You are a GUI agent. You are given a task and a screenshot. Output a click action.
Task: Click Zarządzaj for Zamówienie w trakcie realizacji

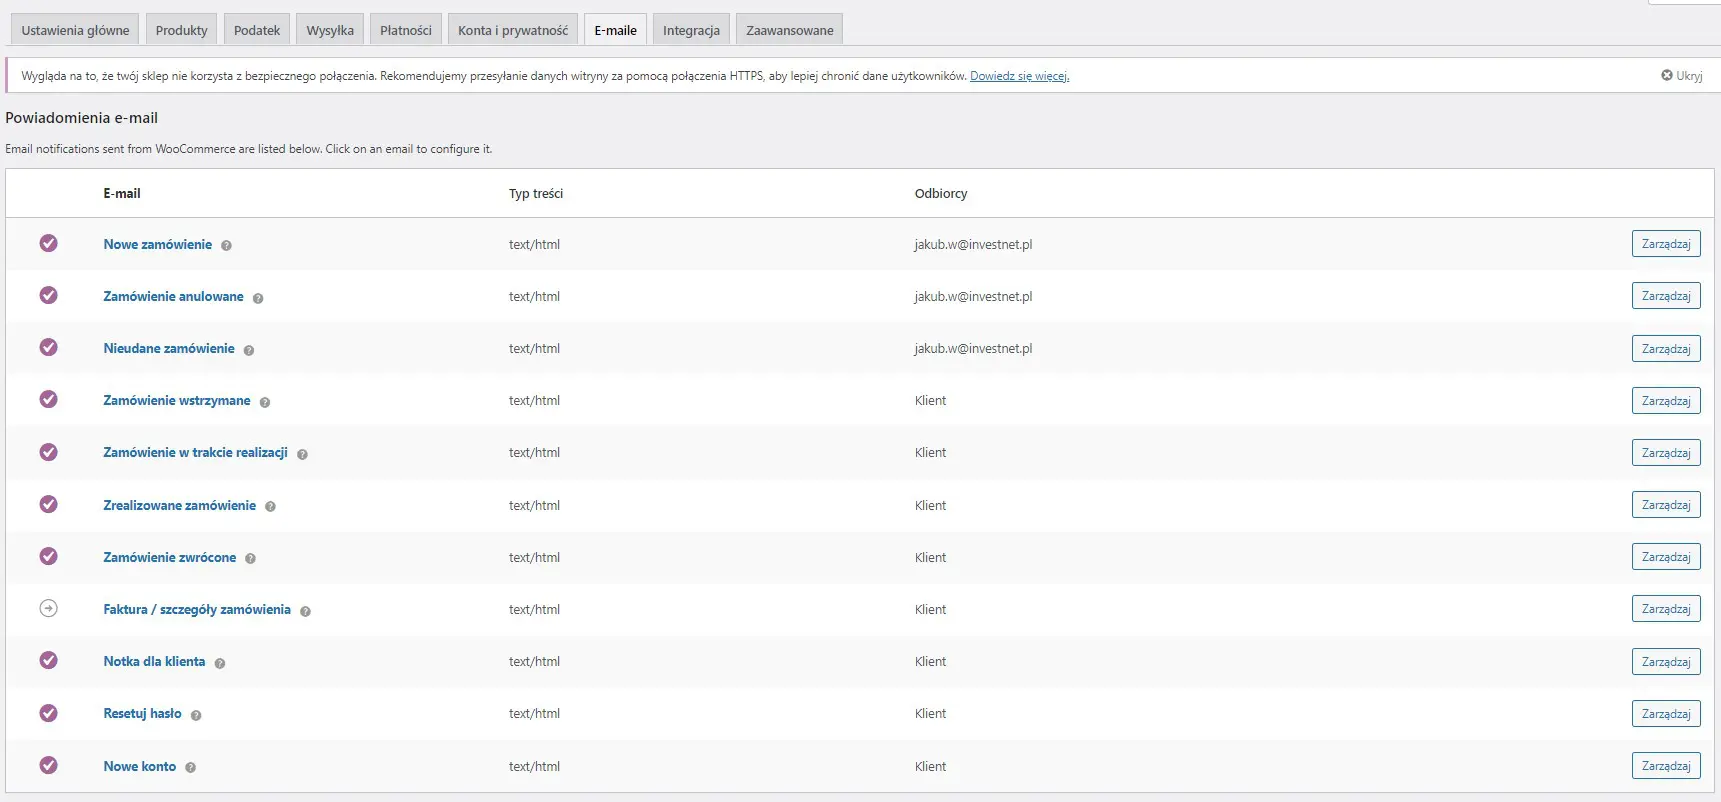point(1665,453)
